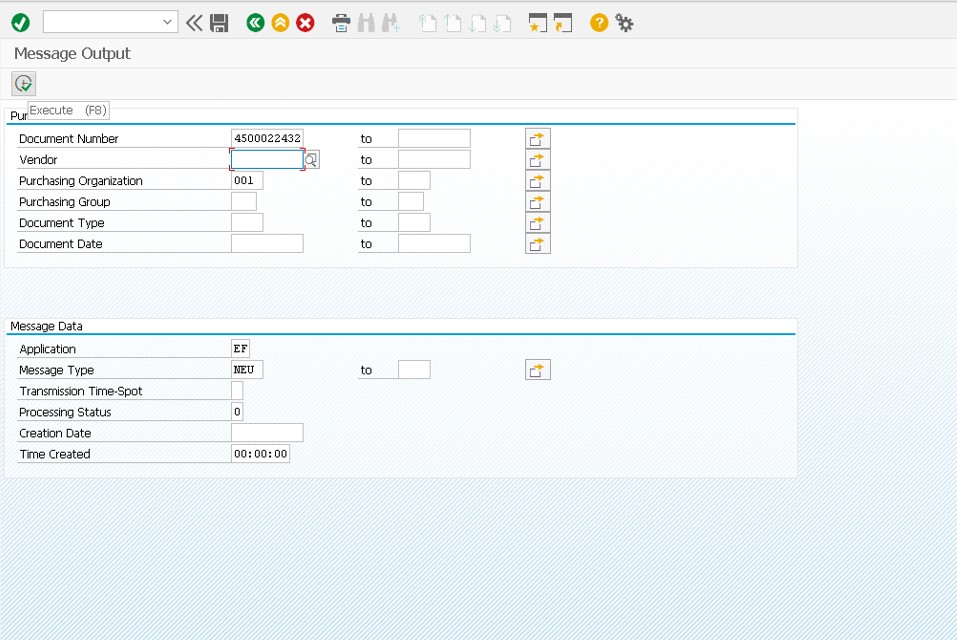
Task: Open multiple selection for Message Type
Action: 538,370
